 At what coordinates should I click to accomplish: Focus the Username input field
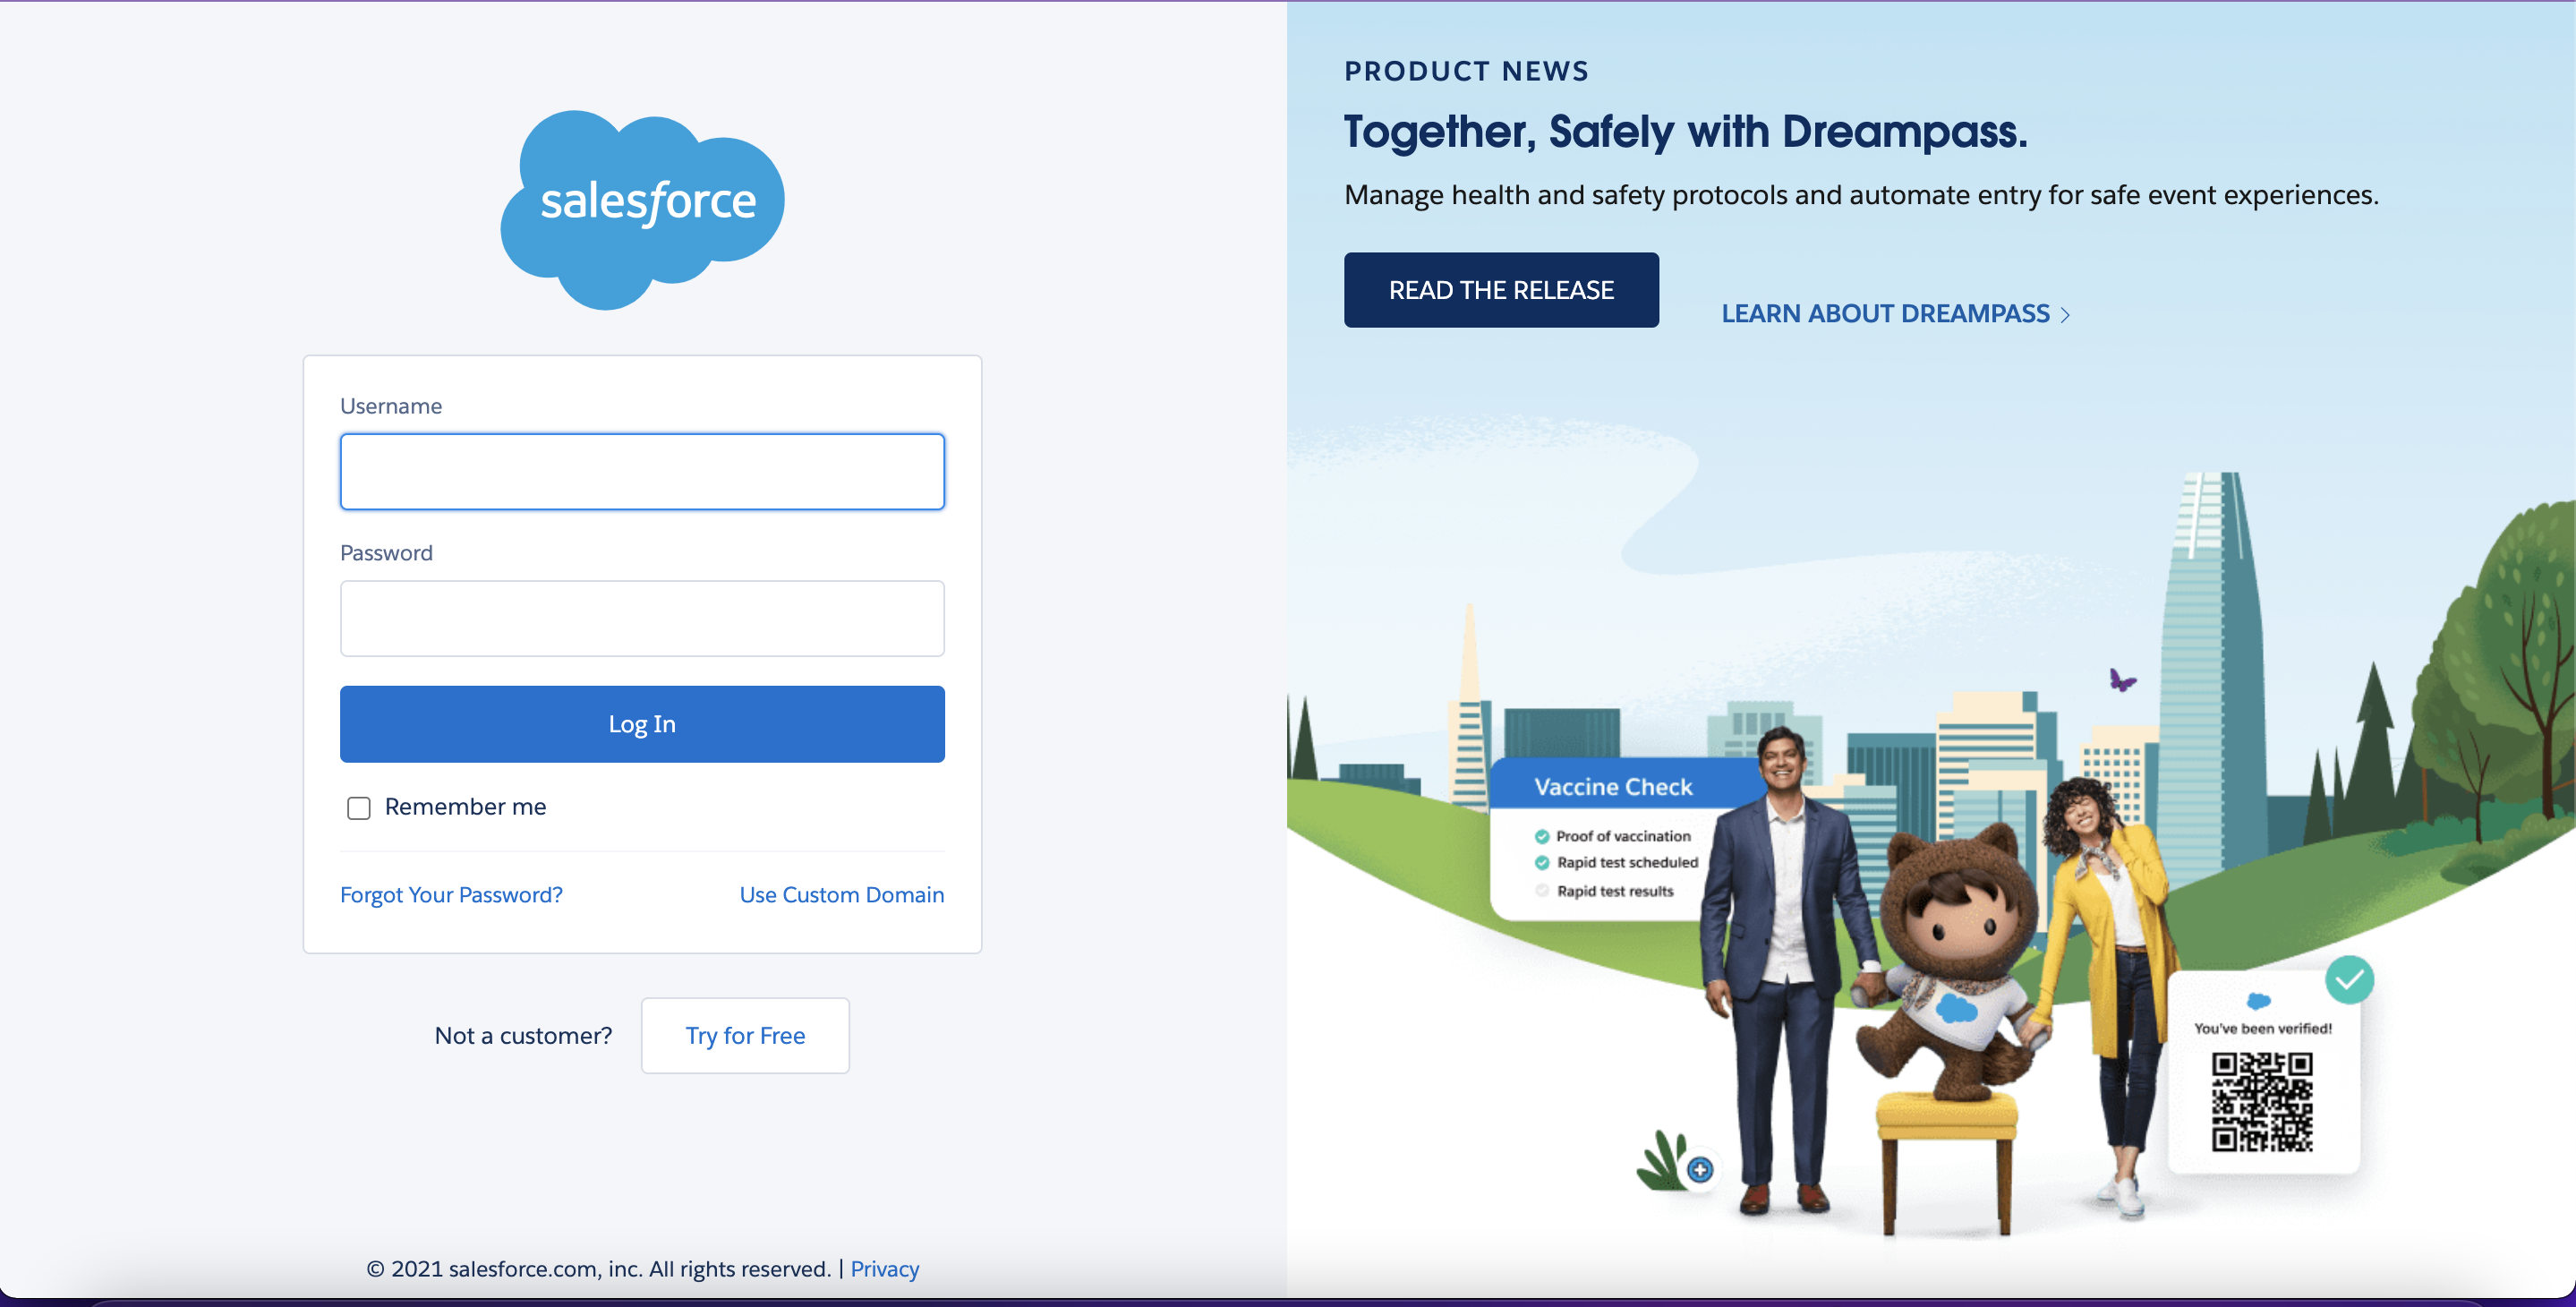pyautogui.click(x=642, y=471)
